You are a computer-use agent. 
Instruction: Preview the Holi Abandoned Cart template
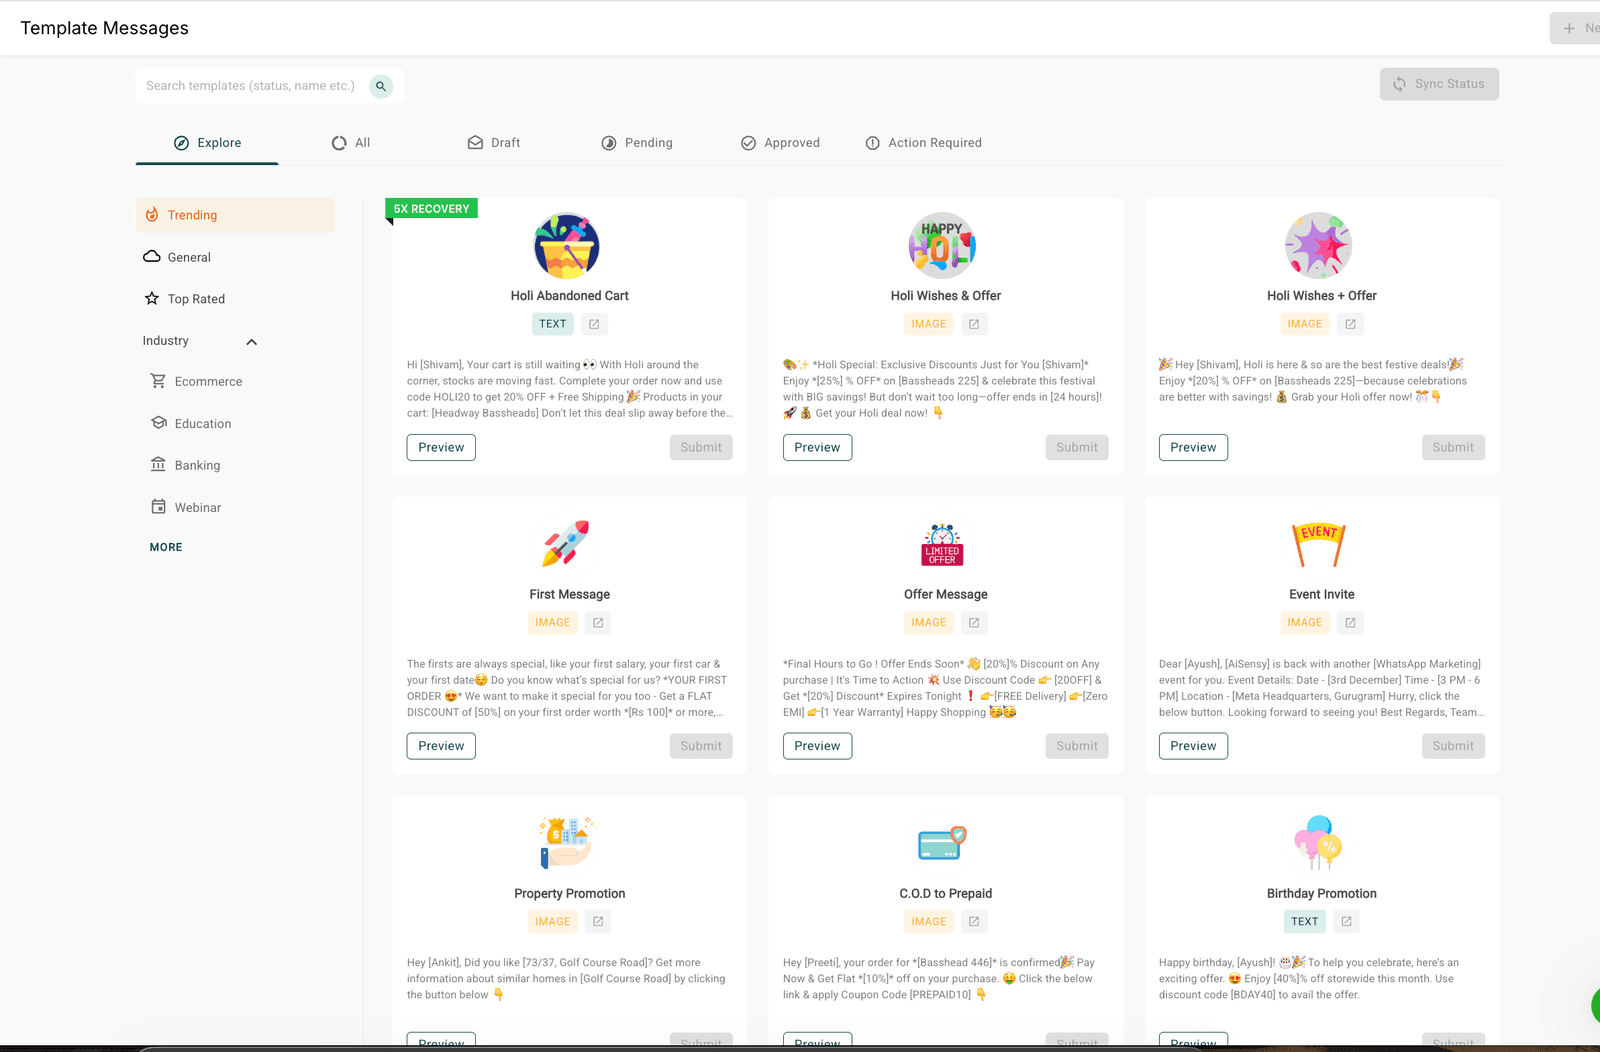tap(441, 448)
